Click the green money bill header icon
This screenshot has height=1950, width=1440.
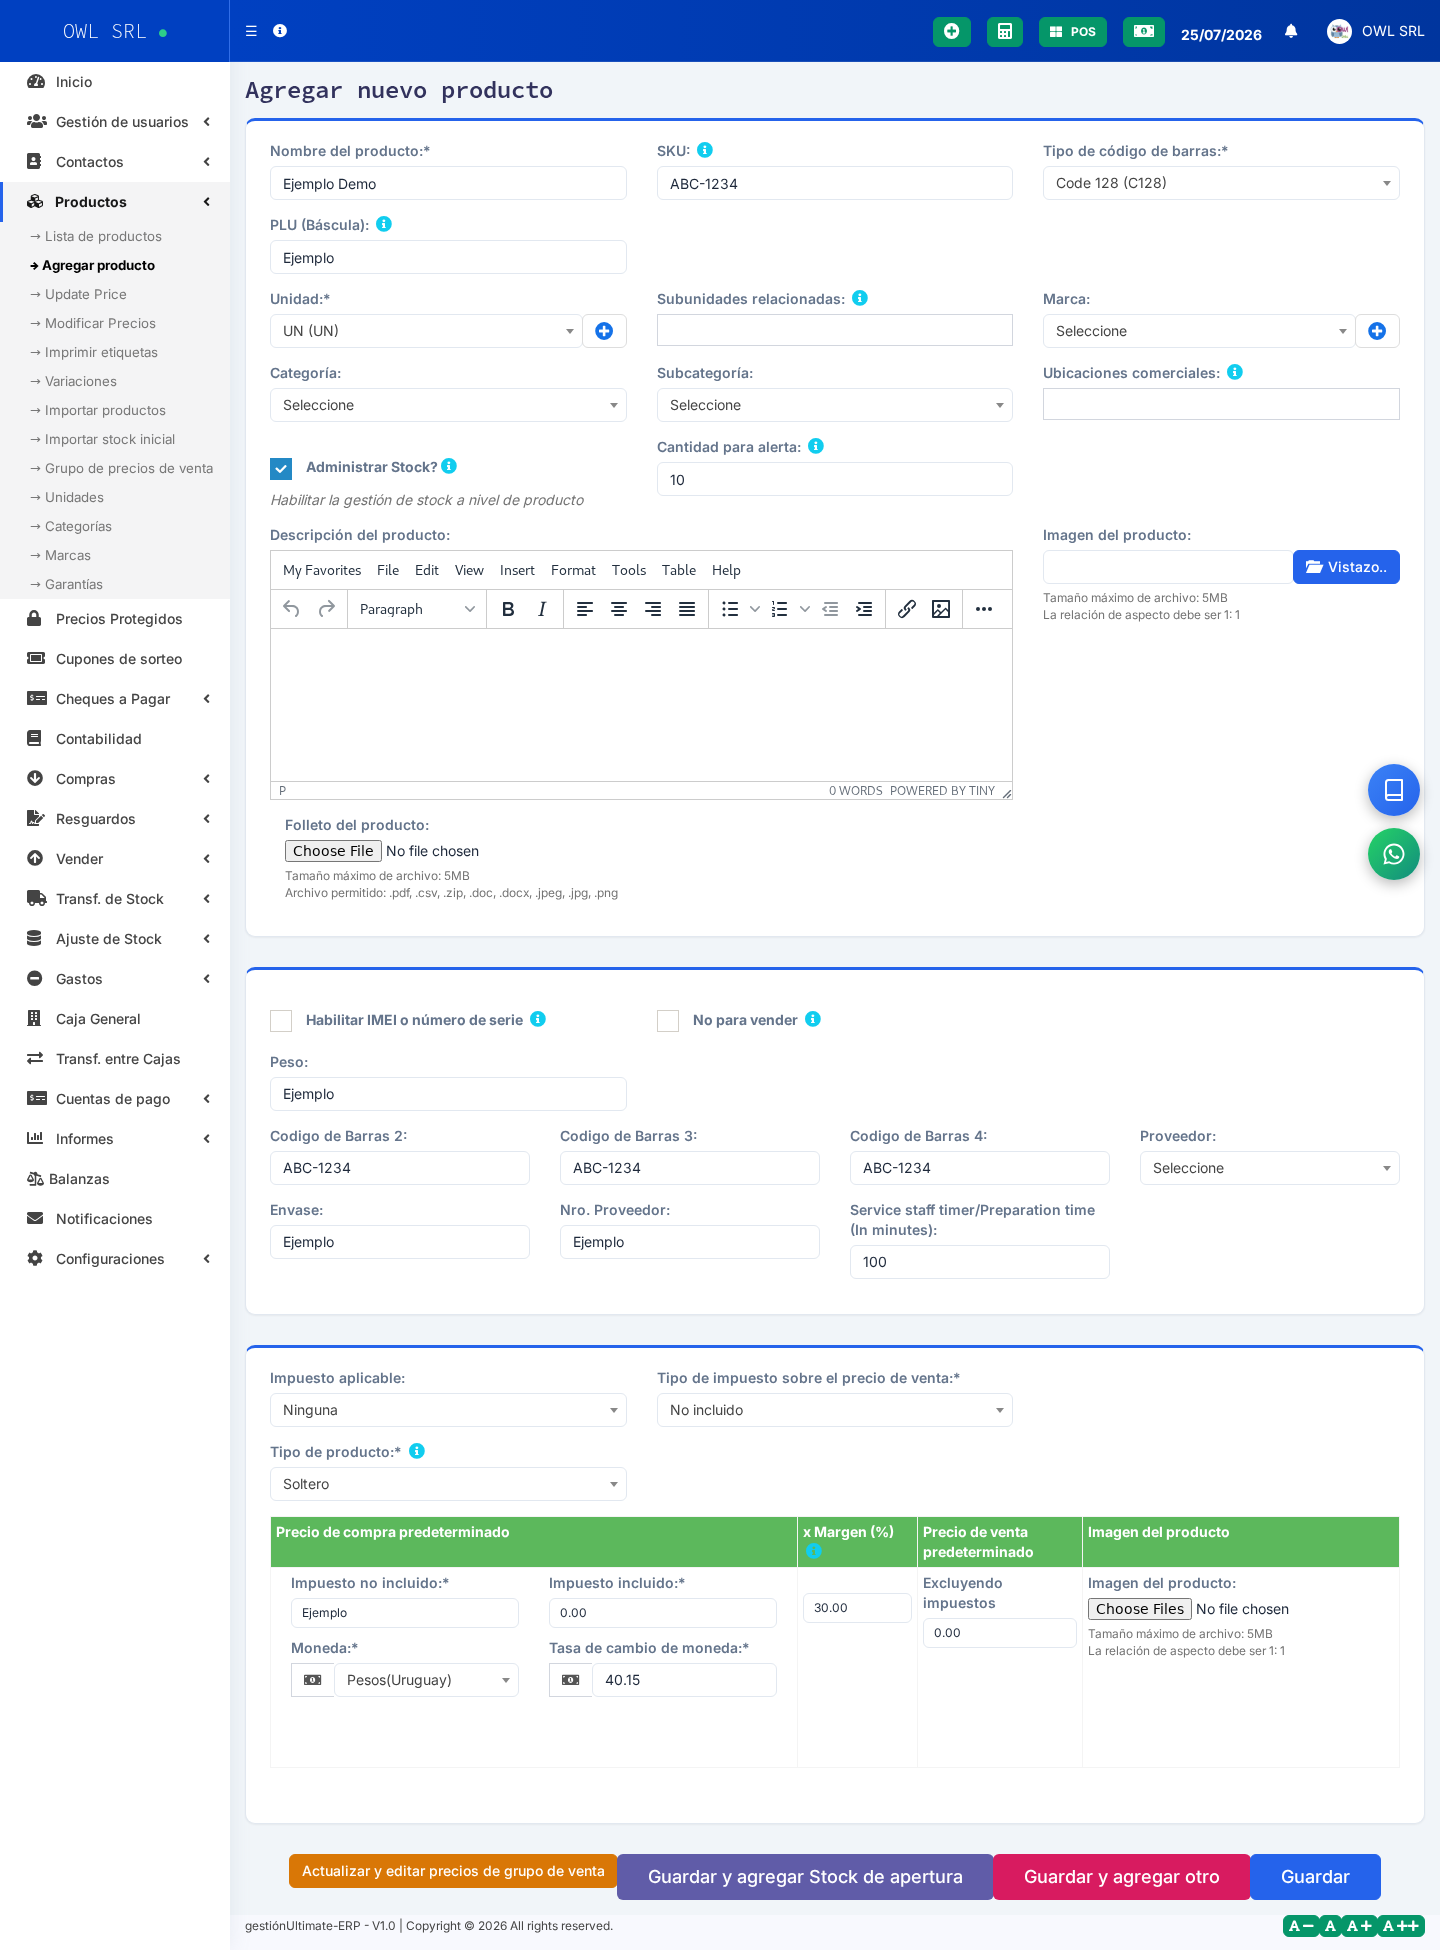1144,31
